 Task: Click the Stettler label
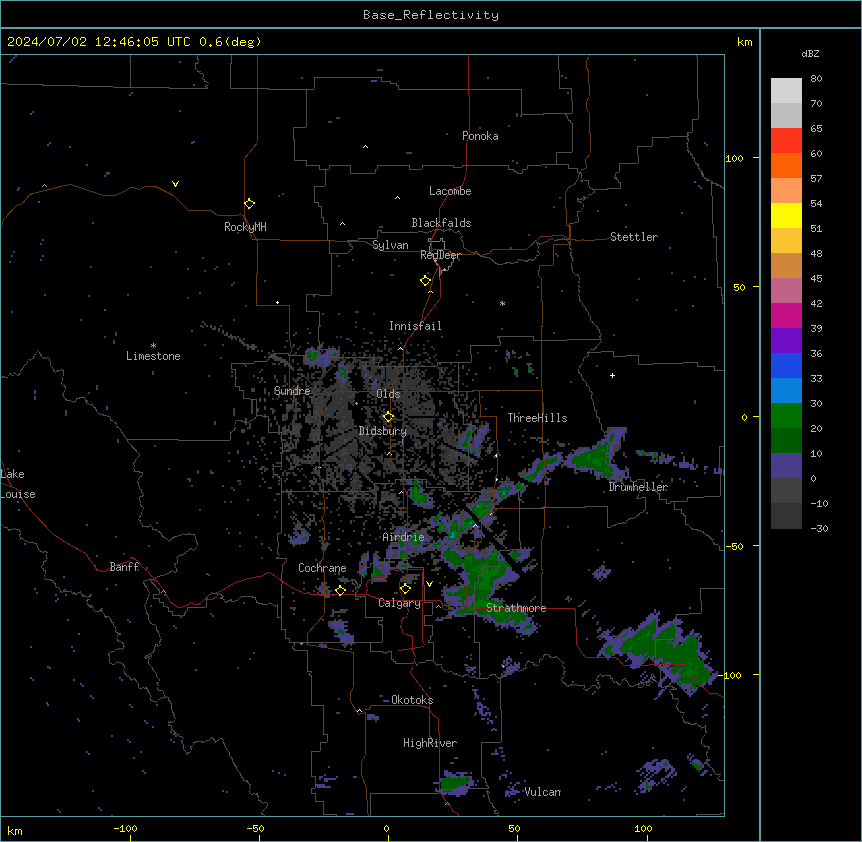[634, 237]
